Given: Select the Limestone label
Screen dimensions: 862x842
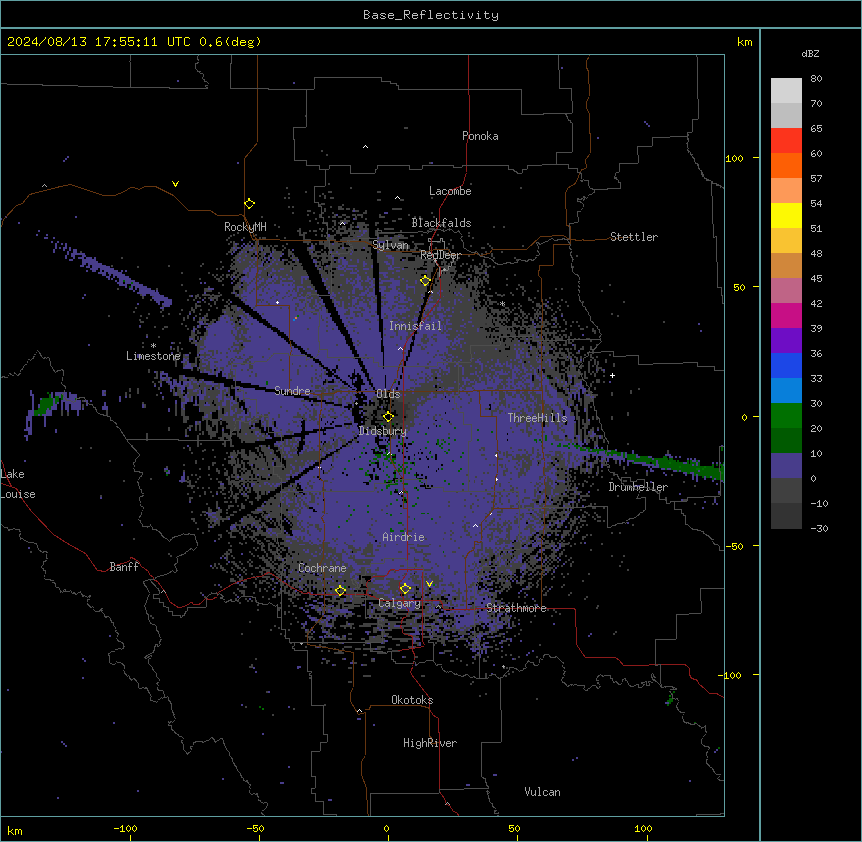Looking at the screenshot, I should click(x=153, y=356).
